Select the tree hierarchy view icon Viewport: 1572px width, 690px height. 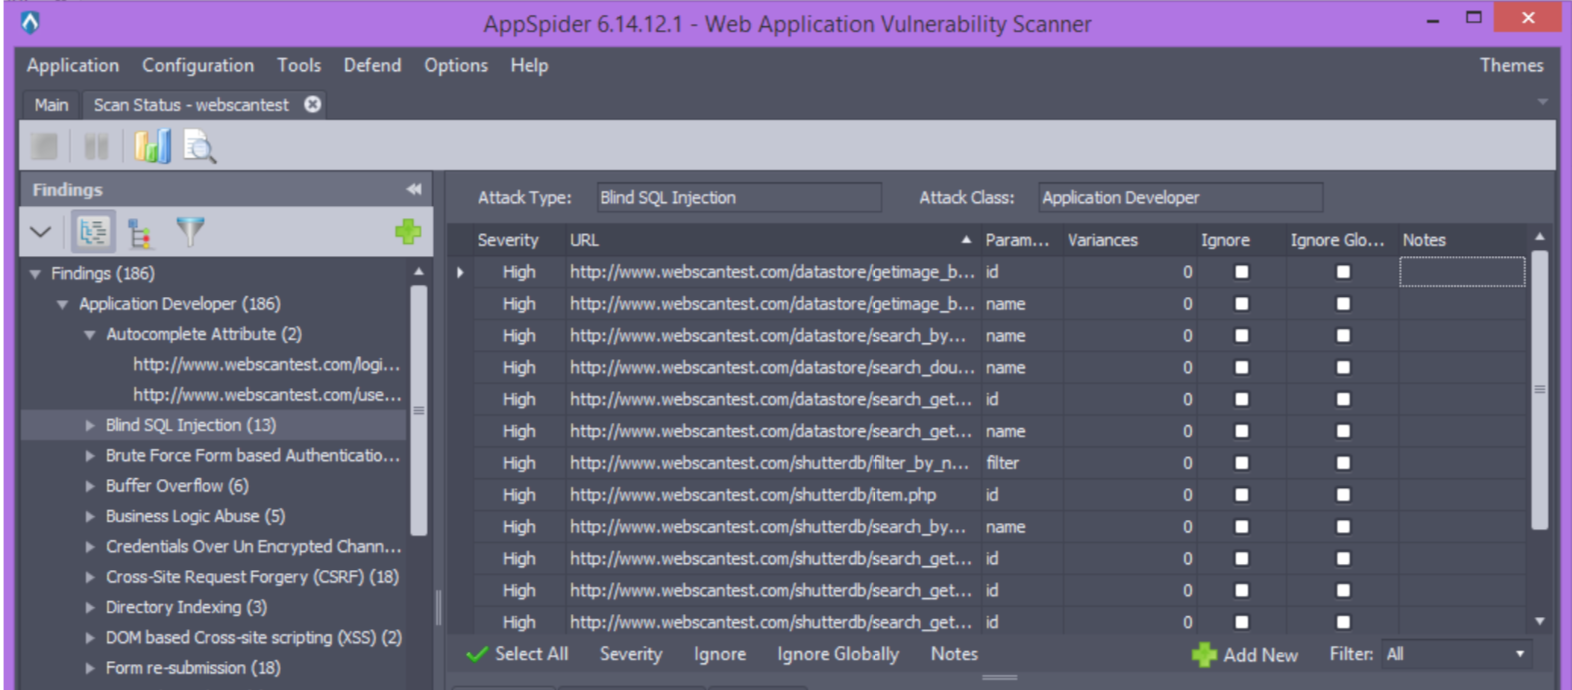tap(140, 233)
